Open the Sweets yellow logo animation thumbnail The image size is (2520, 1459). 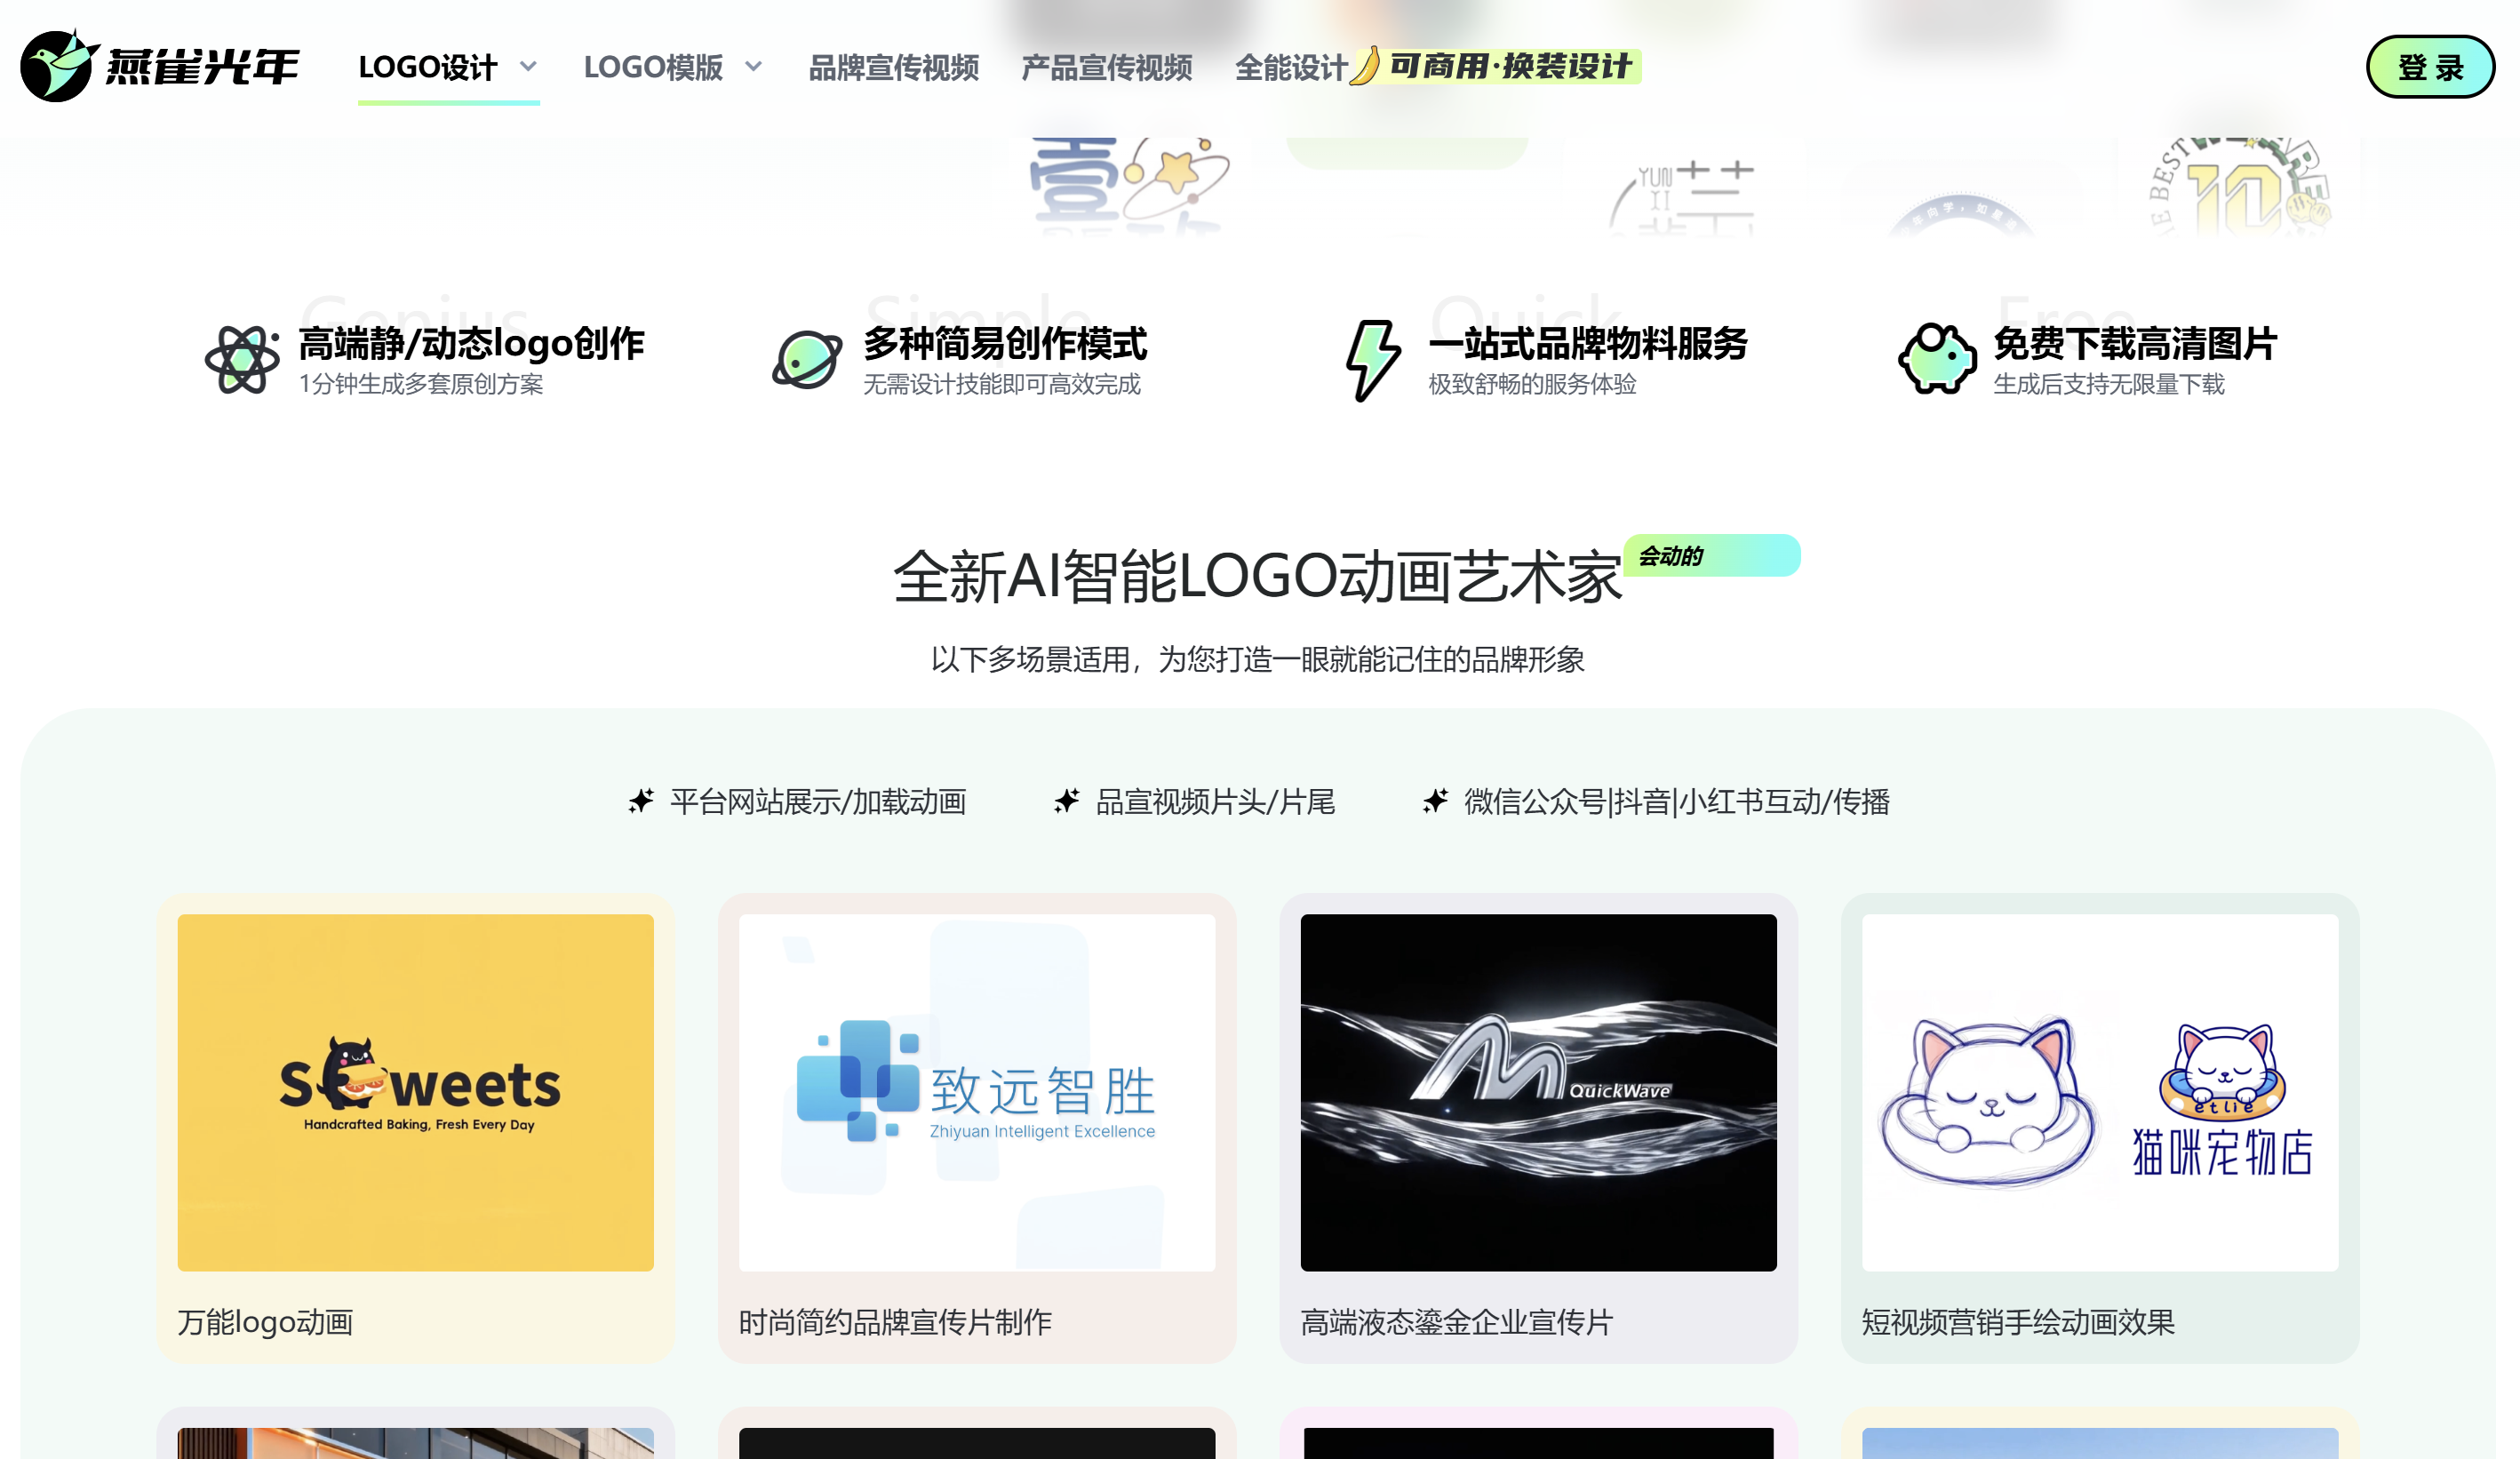(416, 1093)
